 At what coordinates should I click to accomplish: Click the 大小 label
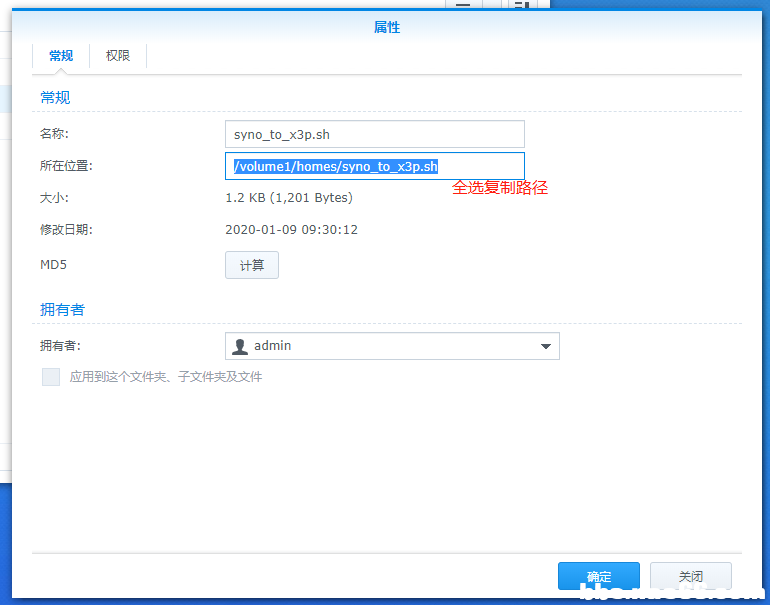[x=54, y=198]
